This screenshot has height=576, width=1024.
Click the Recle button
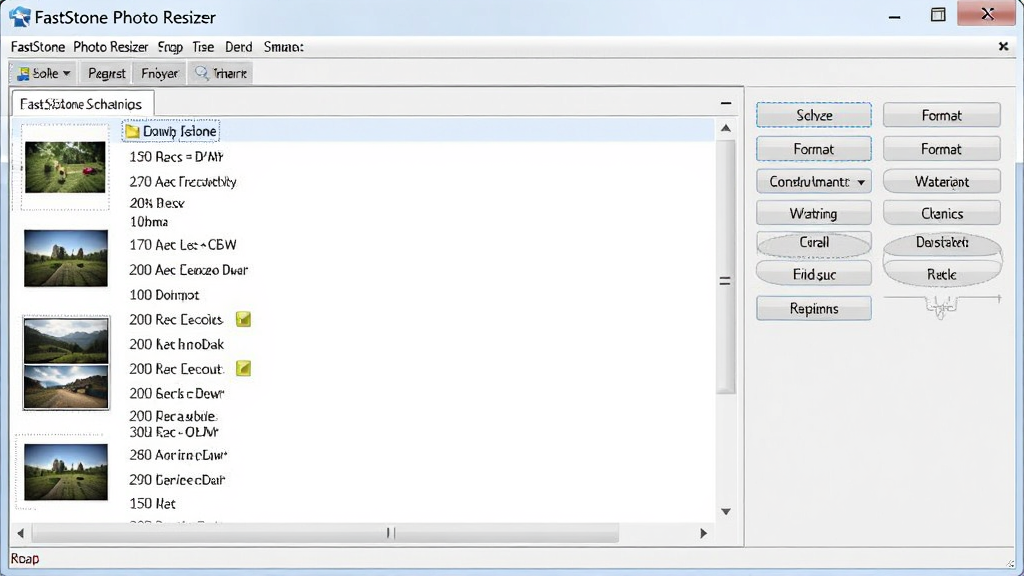coord(942,274)
